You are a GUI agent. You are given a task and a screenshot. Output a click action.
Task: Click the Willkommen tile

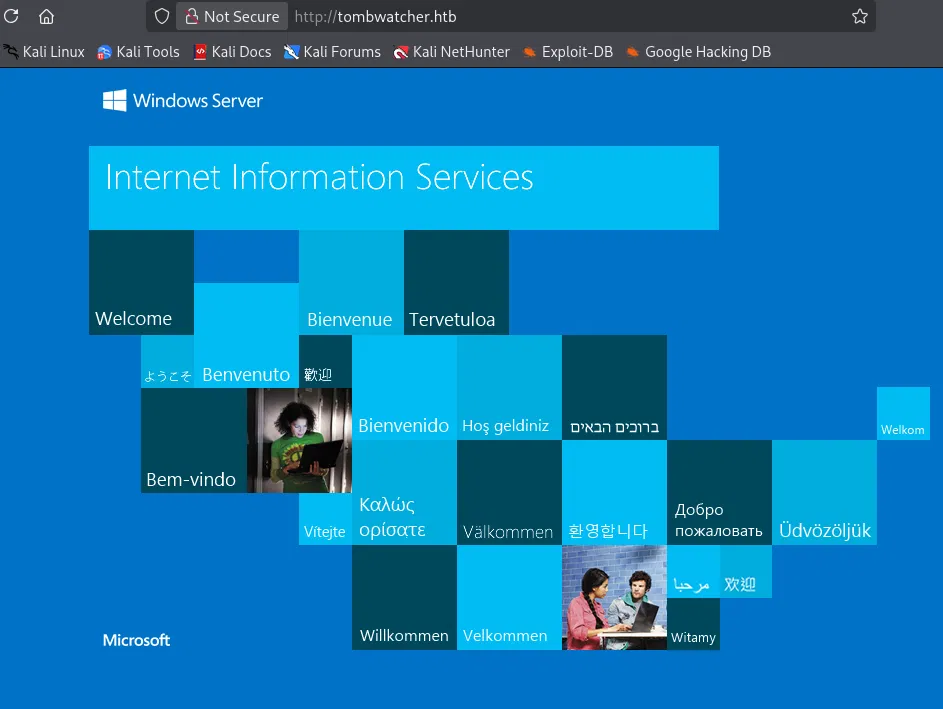click(404, 597)
